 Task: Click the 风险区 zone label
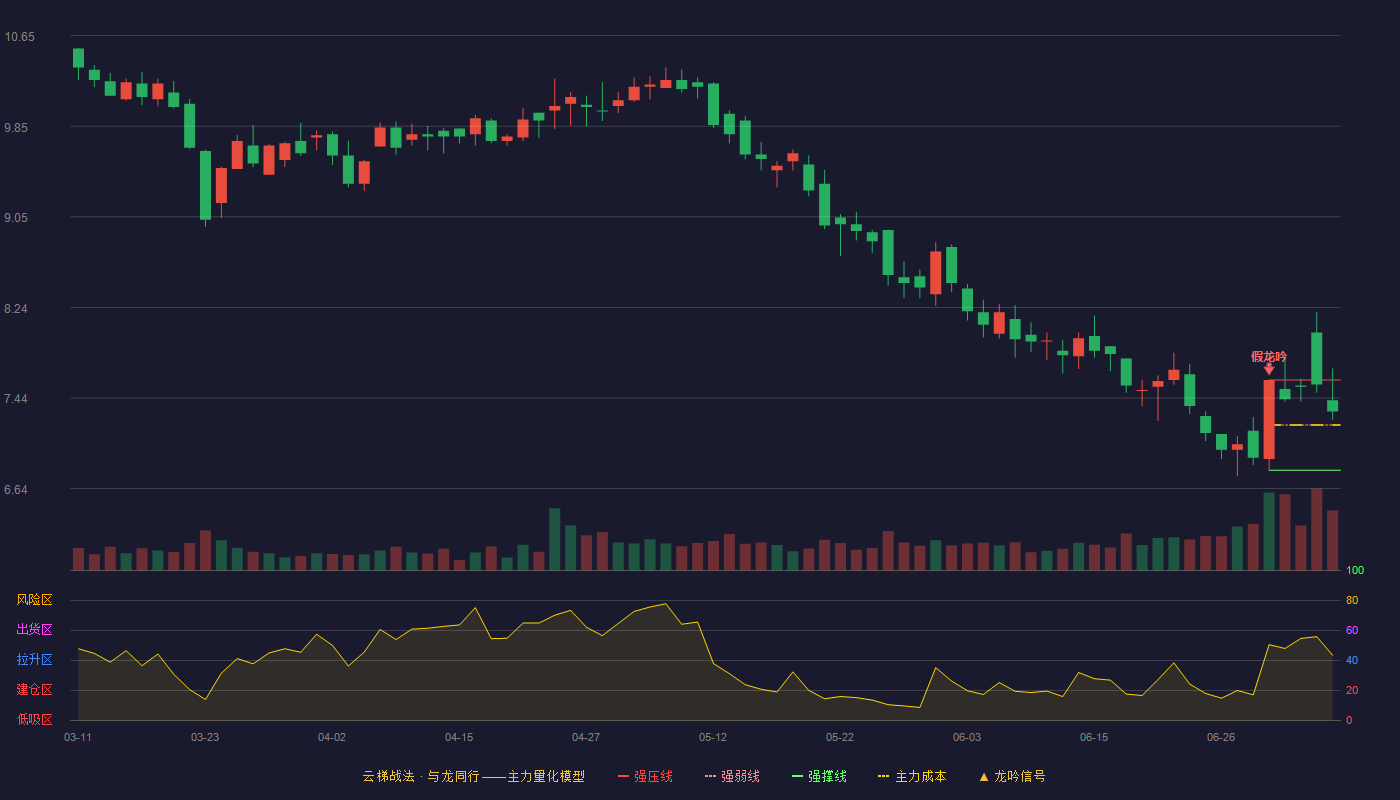pos(34,600)
